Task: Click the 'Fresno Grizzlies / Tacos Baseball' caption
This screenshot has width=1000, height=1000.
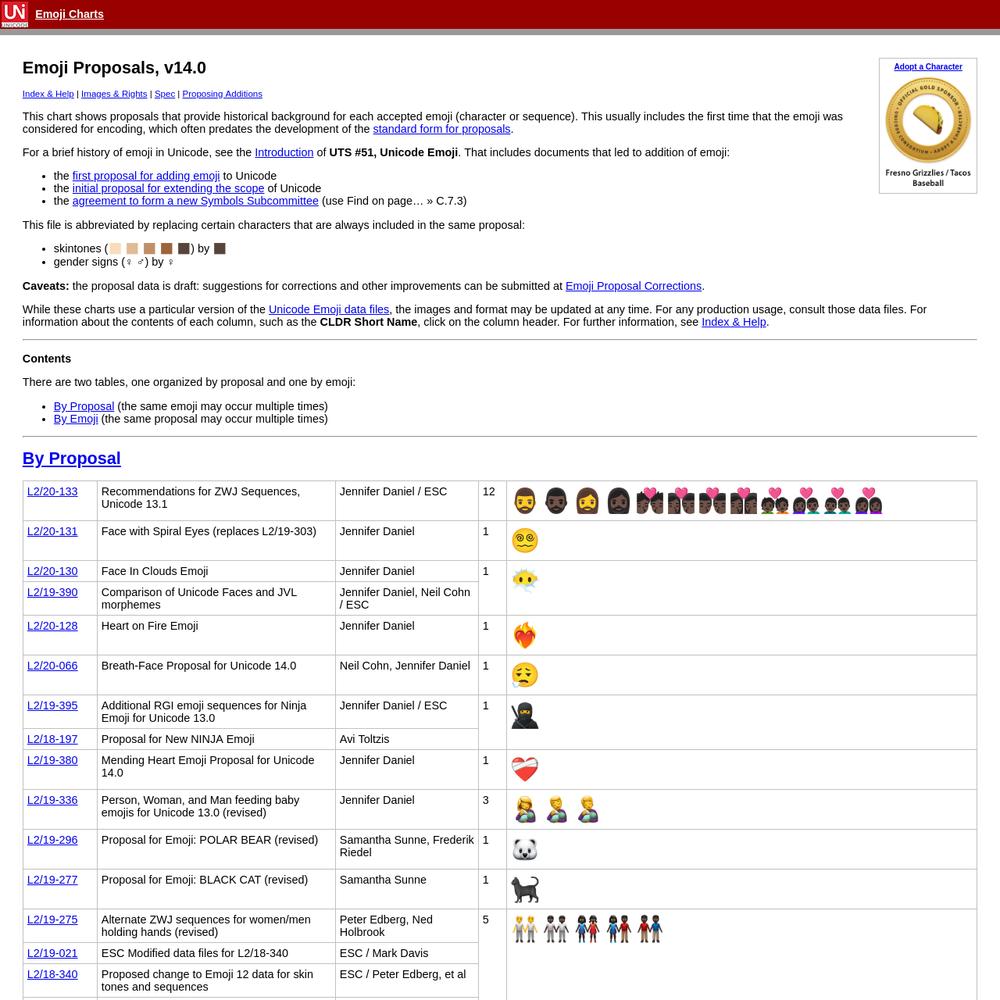Action: 928,178
